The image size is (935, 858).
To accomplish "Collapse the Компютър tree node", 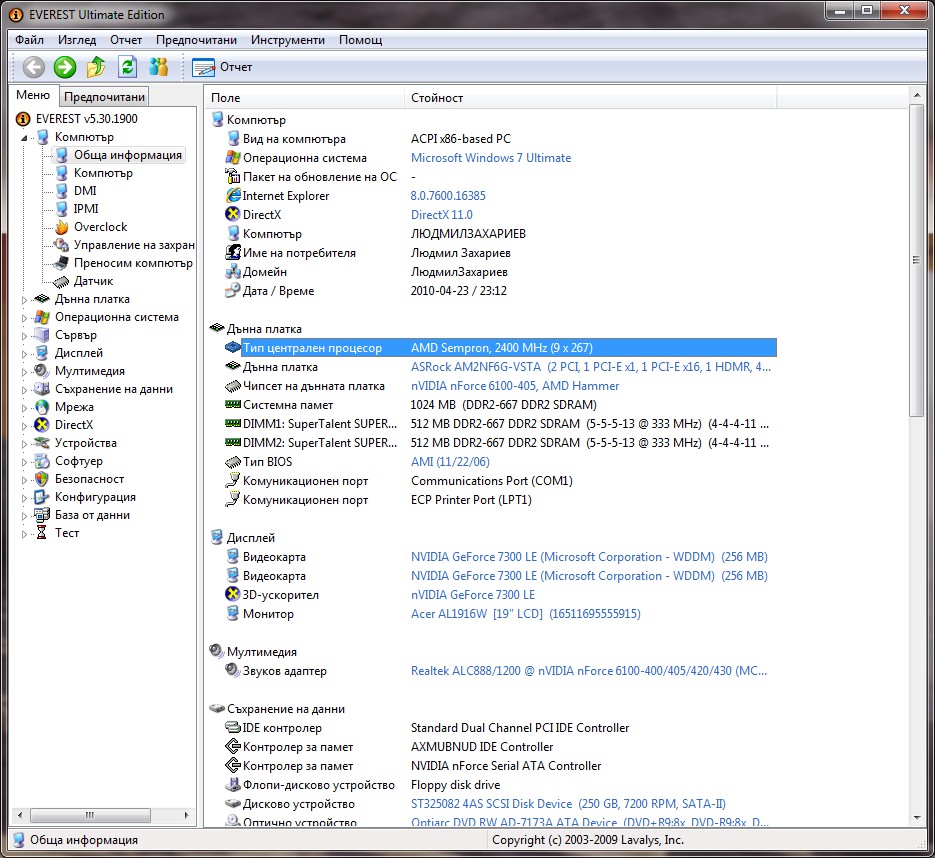I will pos(24,138).
